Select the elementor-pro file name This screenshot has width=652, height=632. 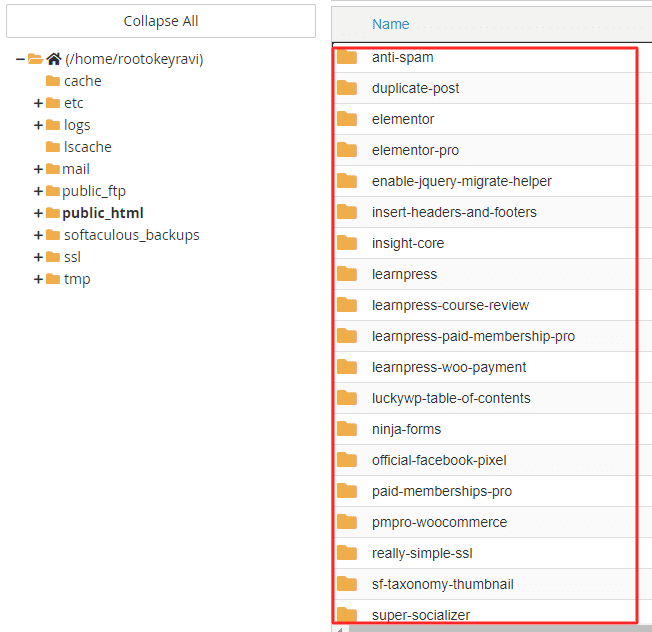(x=415, y=150)
